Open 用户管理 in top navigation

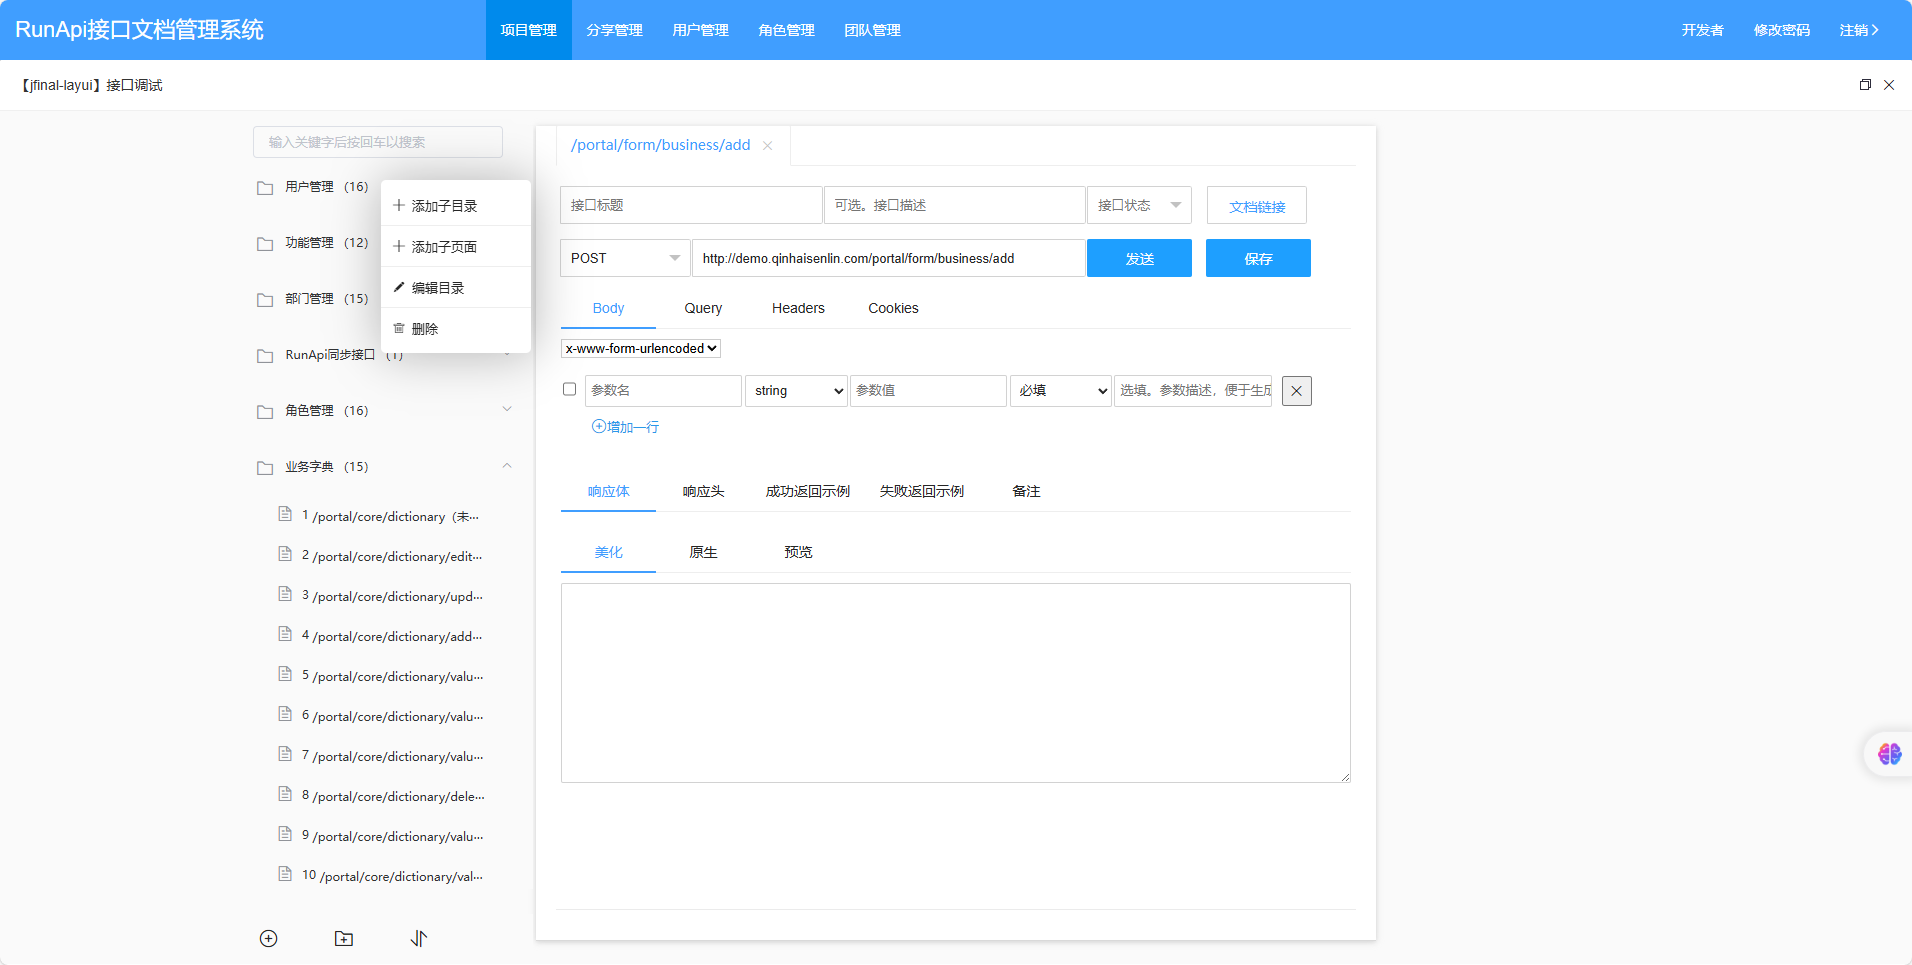click(701, 30)
